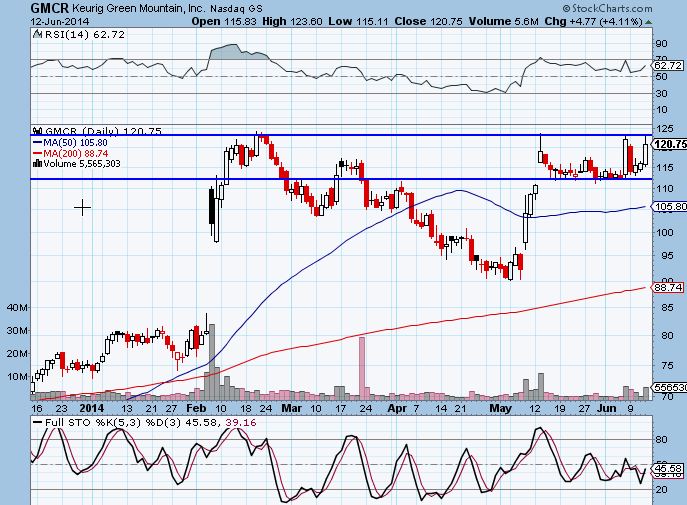Click the High 123.60 value
687x505 pixels.
292,21
